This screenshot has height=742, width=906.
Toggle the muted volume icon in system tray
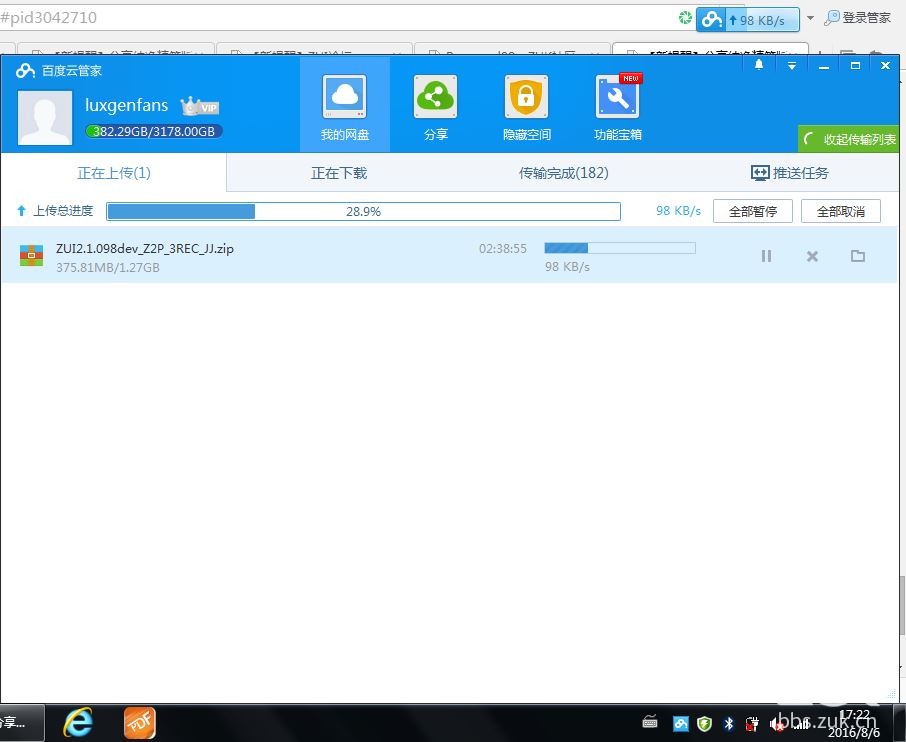tap(777, 723)
